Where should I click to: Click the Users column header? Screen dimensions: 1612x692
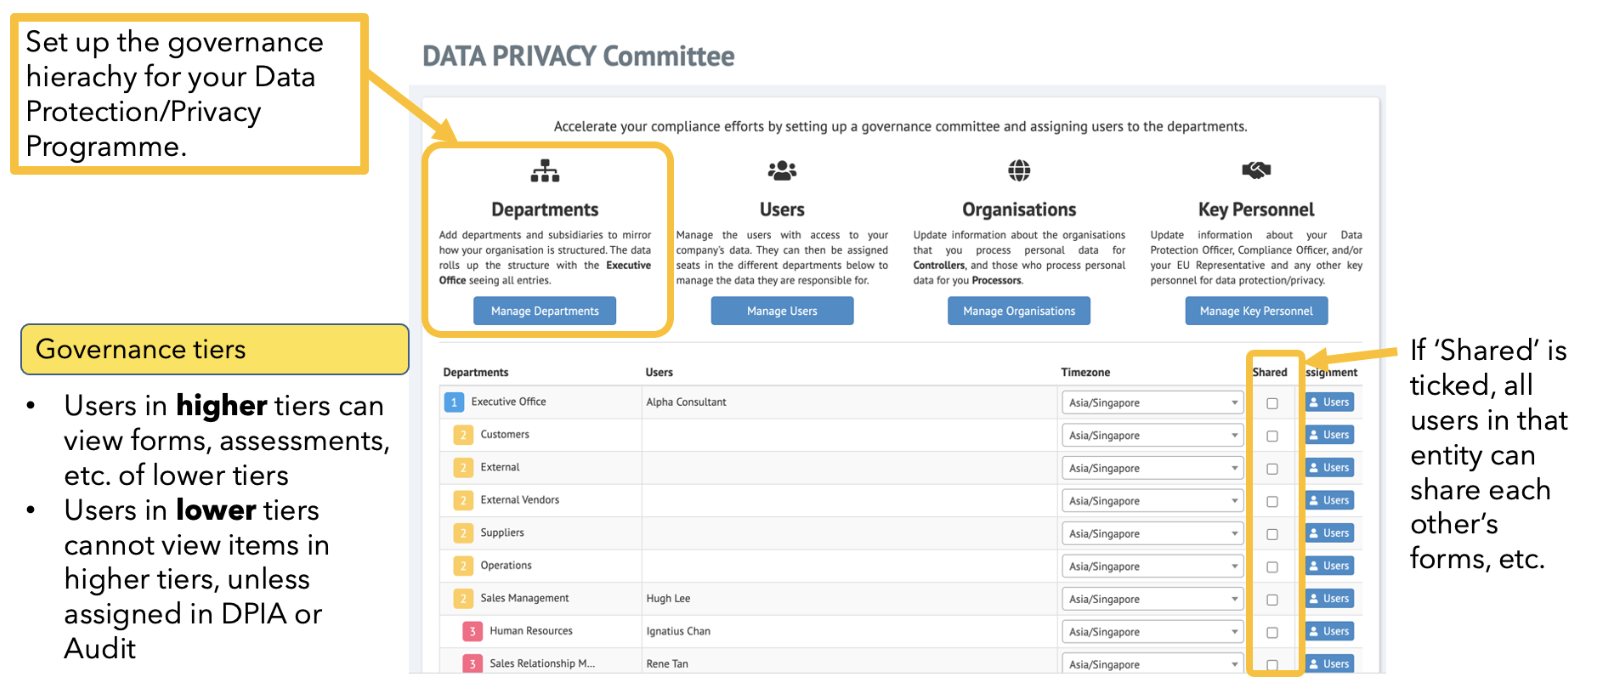point(659,372)
